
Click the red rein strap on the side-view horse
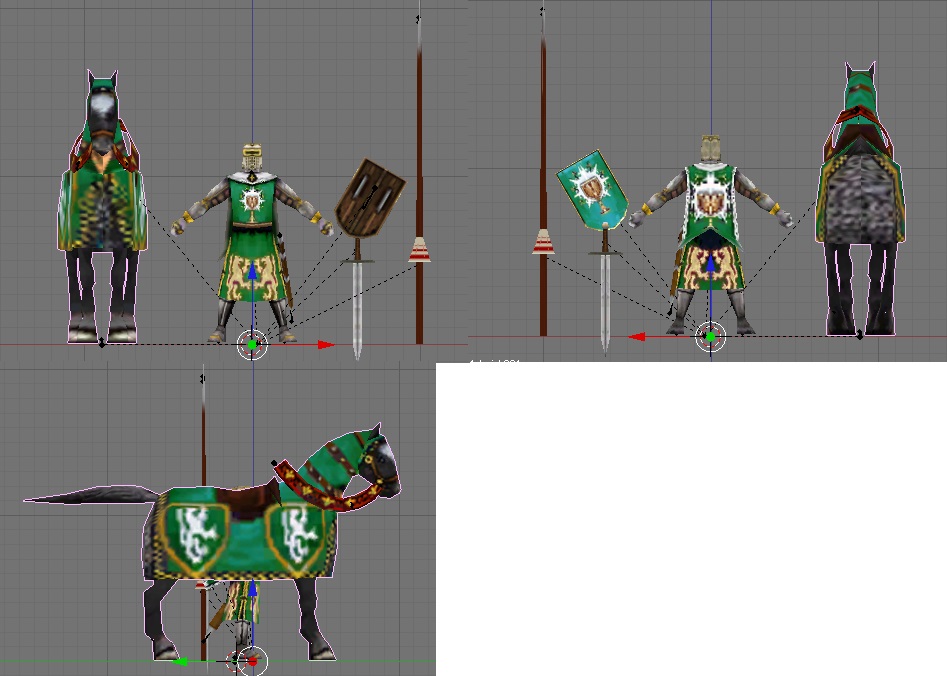tap(329, 488)
